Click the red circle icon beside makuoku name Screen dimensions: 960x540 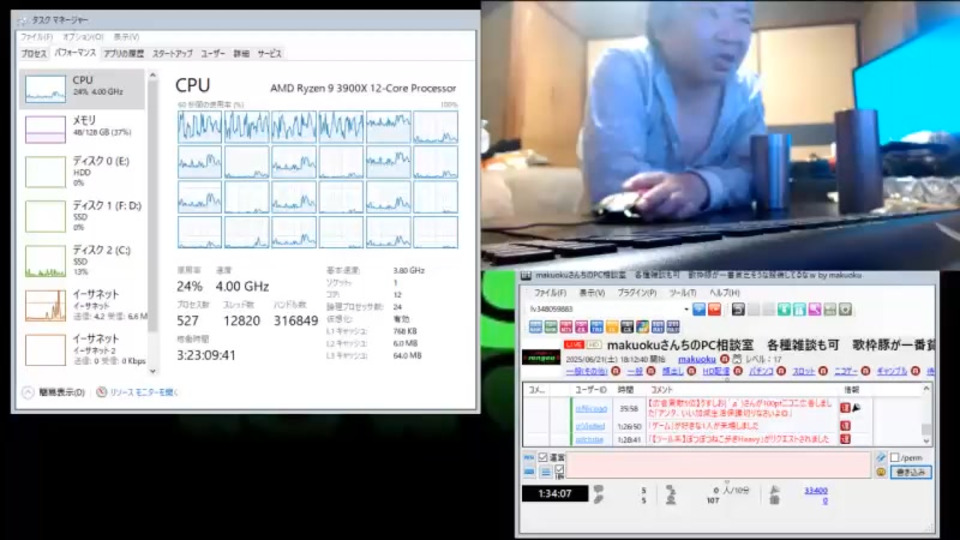click(x=724, y=359)
